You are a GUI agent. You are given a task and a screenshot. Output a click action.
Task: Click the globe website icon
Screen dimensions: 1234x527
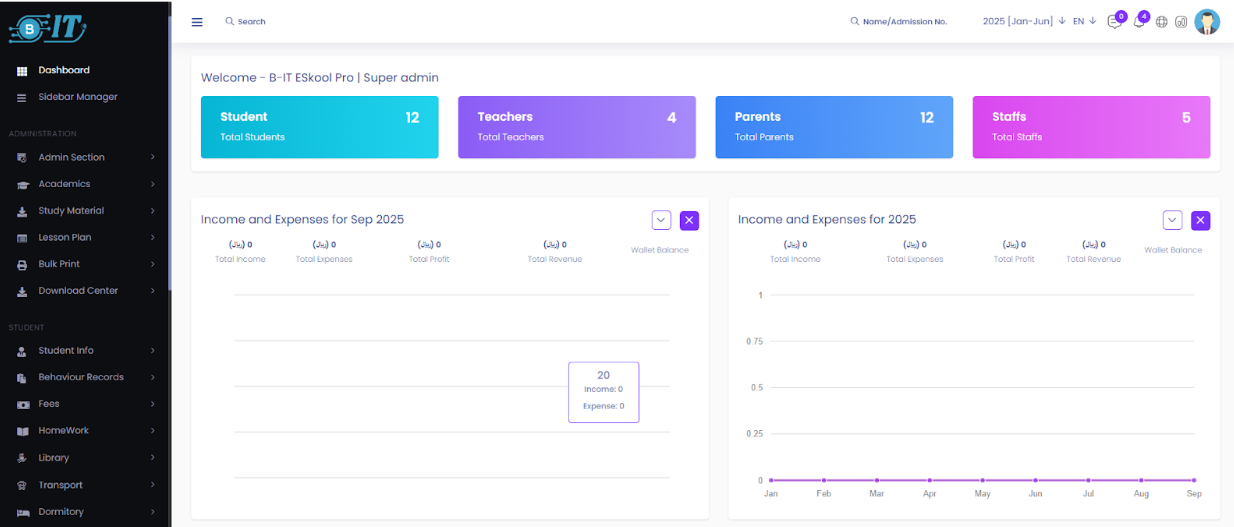point(1161,22)
